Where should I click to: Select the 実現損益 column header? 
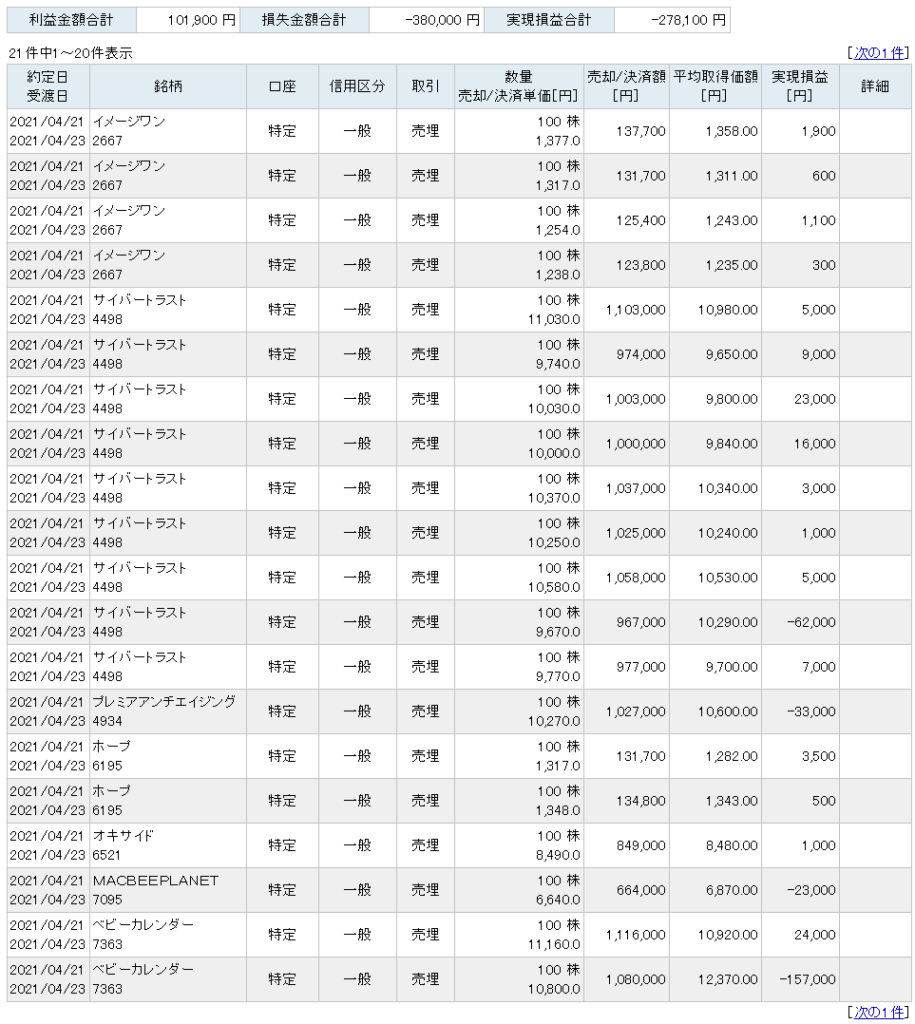coord(800,86)
